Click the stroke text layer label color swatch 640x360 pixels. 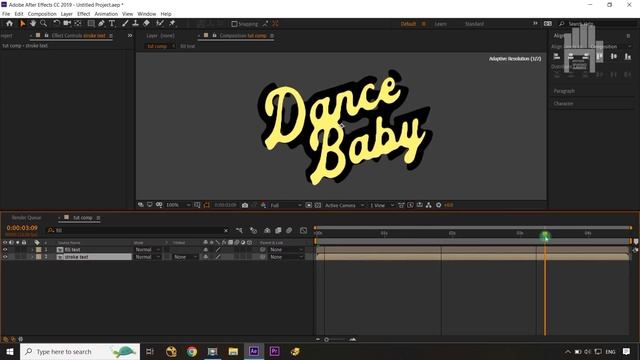point(39,257)
